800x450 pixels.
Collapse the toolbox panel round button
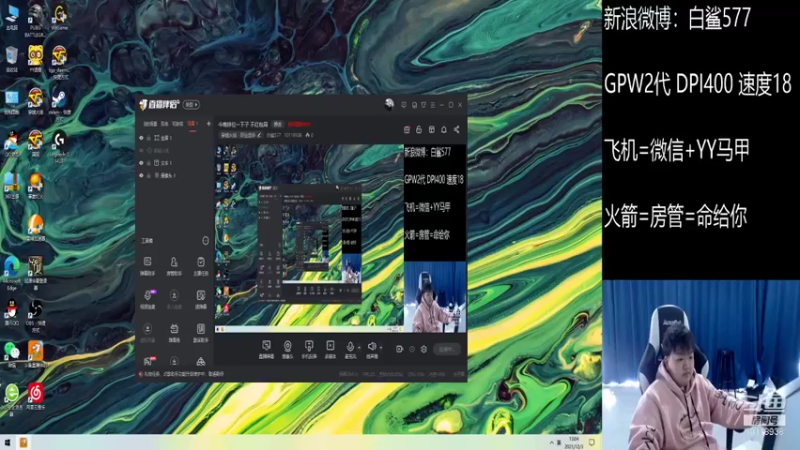coord(206,240)
